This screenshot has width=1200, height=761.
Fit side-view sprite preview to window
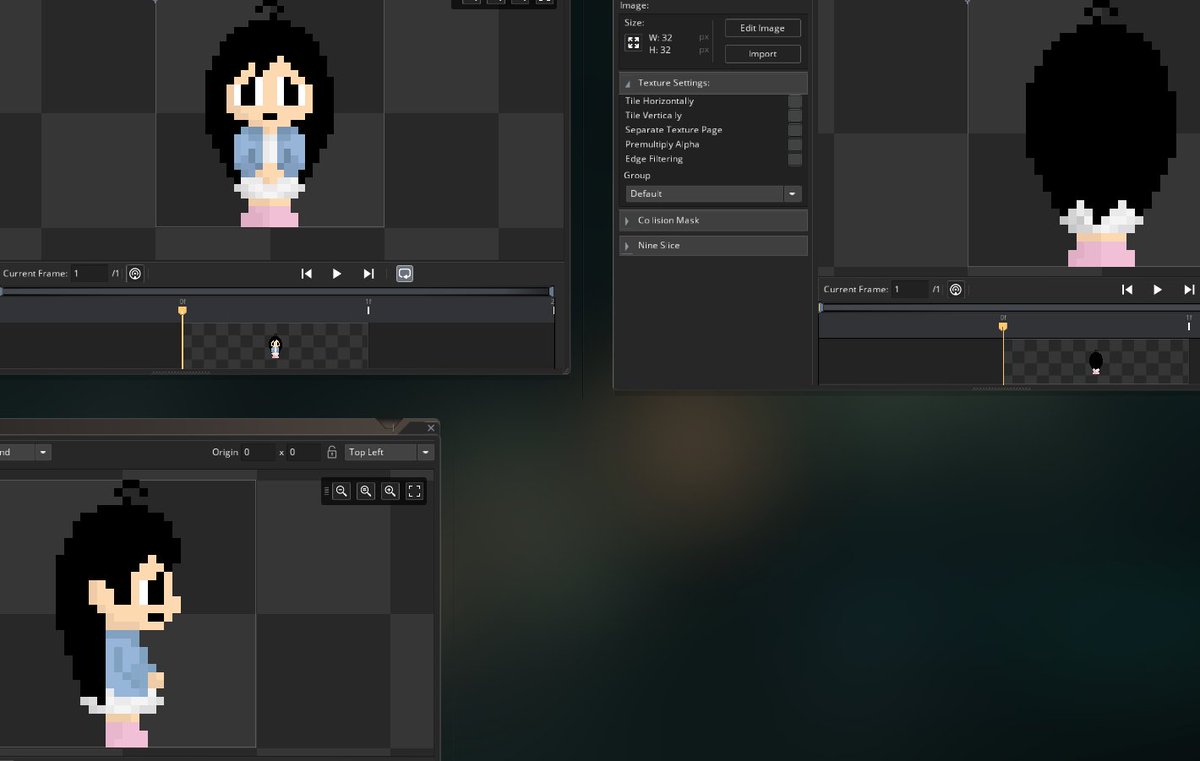tap(415, 491)
